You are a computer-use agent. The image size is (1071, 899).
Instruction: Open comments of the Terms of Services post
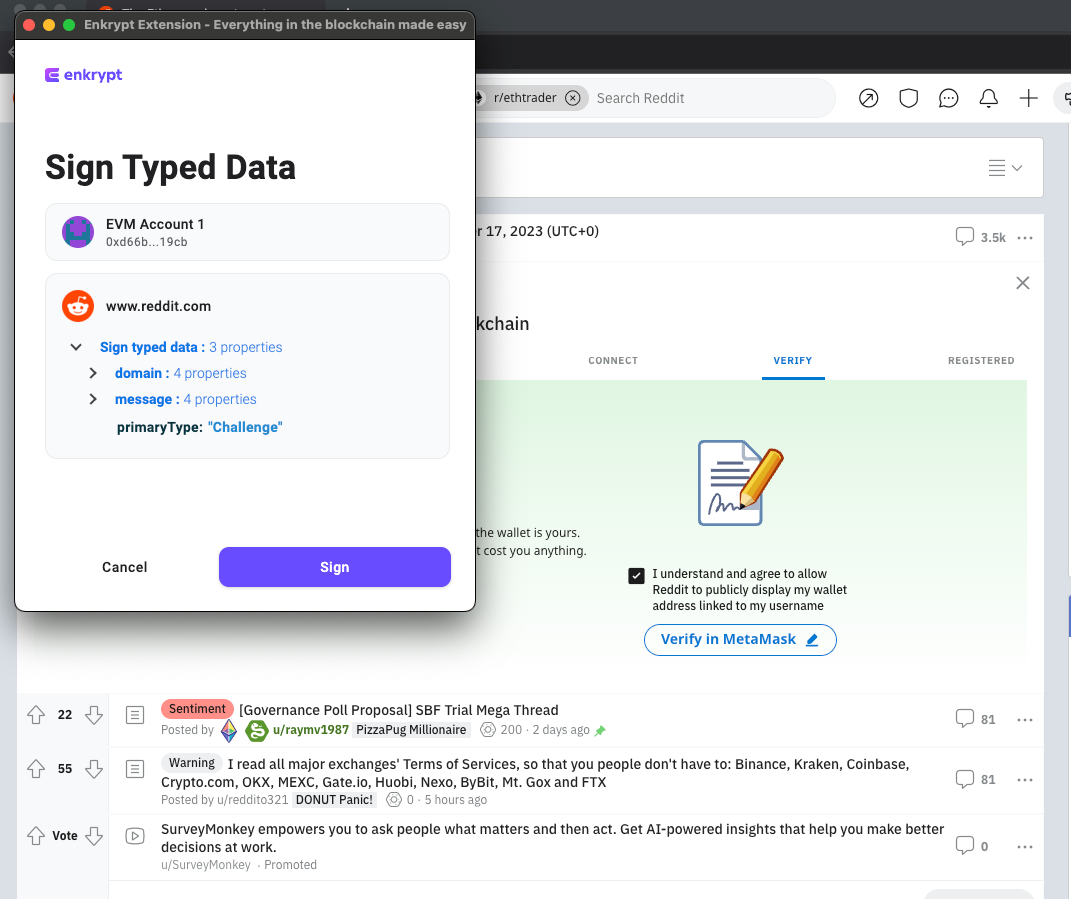975,779
